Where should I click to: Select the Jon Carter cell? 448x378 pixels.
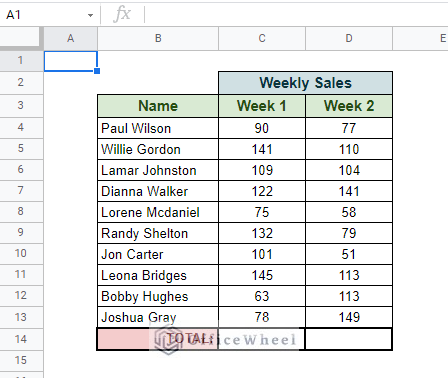pos(158,254)
